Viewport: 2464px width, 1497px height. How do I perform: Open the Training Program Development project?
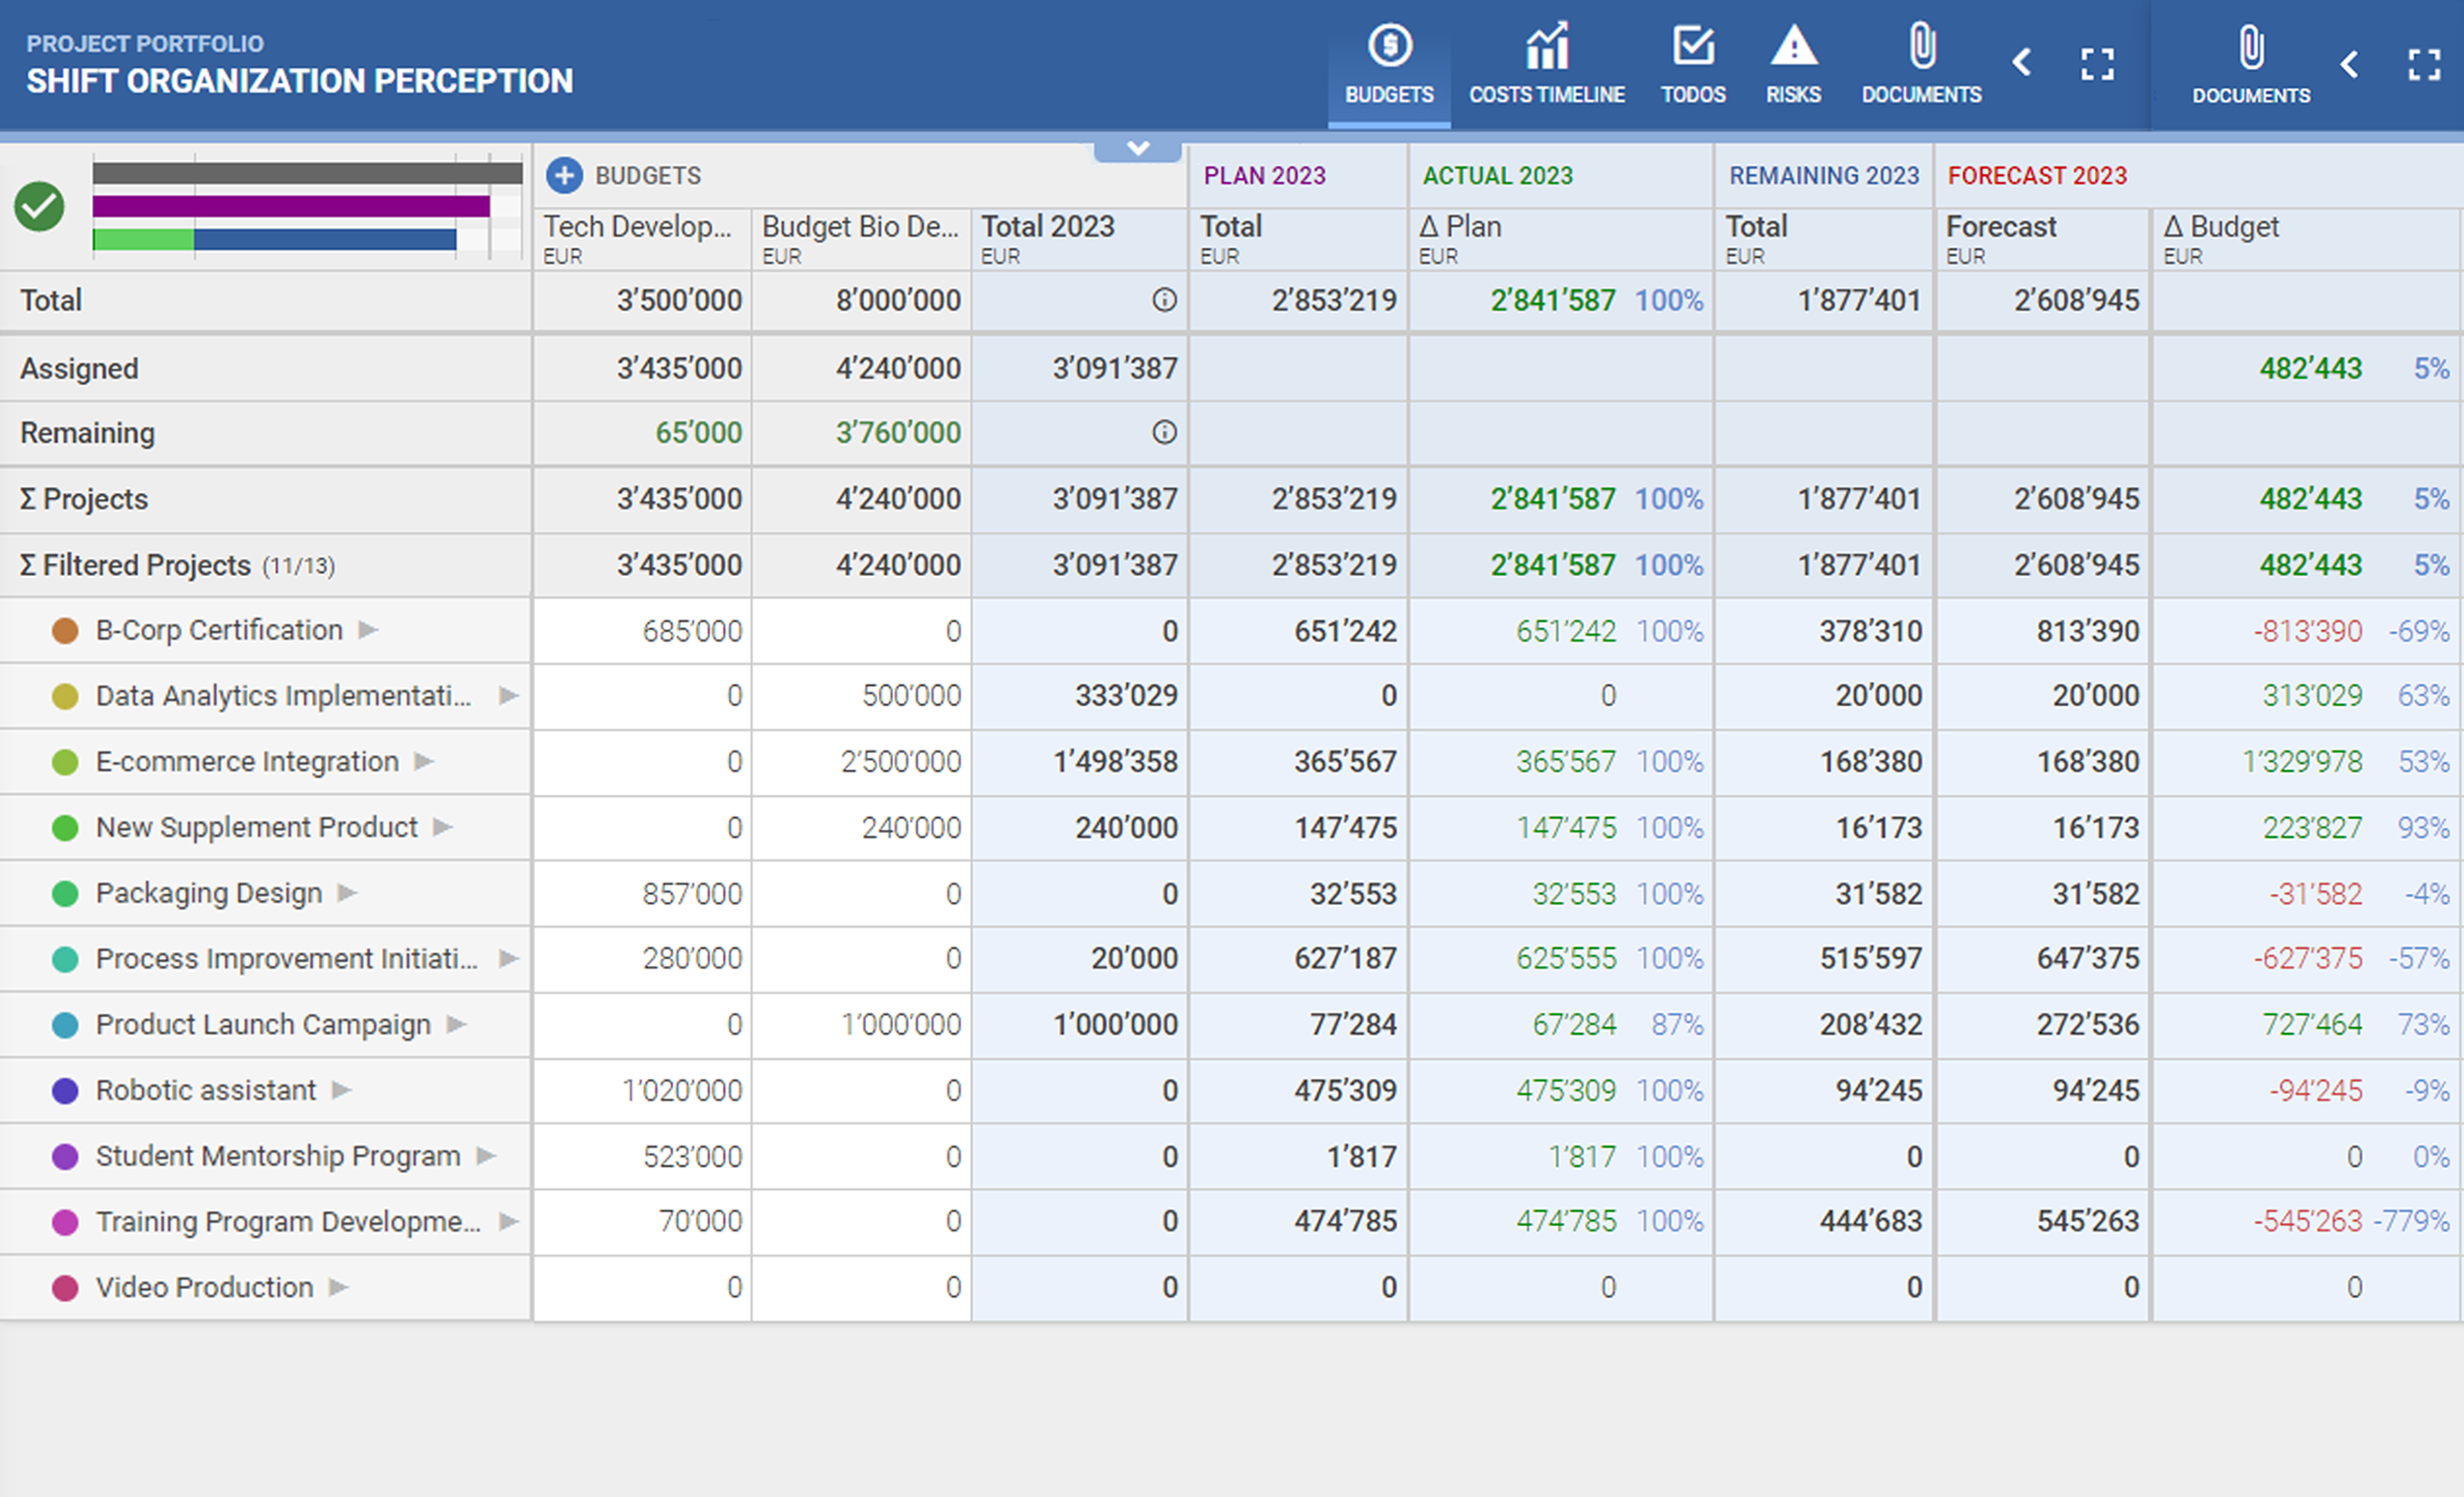point(288,1222)
